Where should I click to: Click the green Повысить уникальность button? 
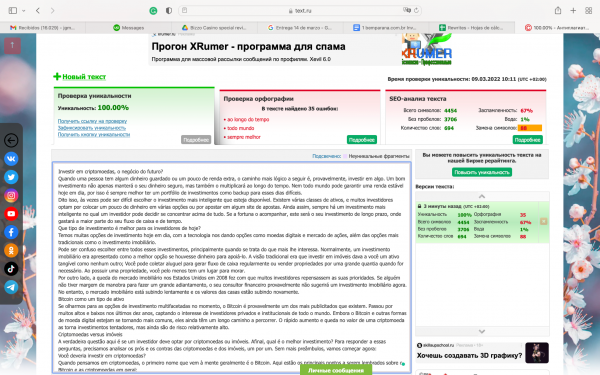(482, 172)
